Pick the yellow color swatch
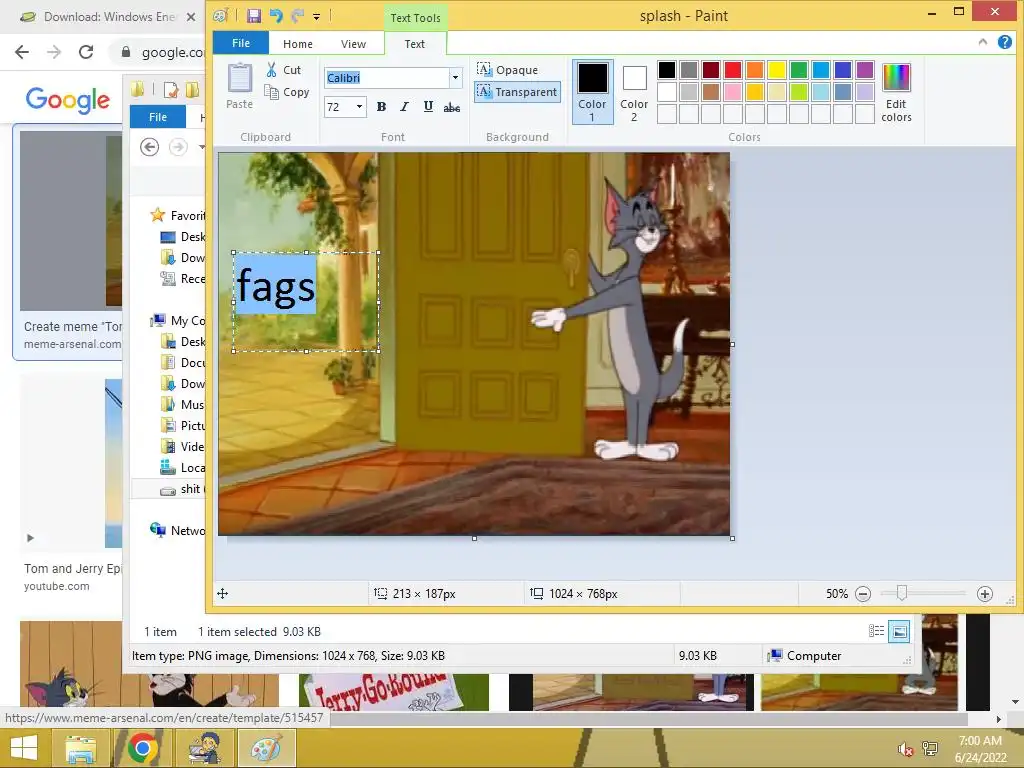This screenshot has width=1024, height=768. (x=776, y=70)
